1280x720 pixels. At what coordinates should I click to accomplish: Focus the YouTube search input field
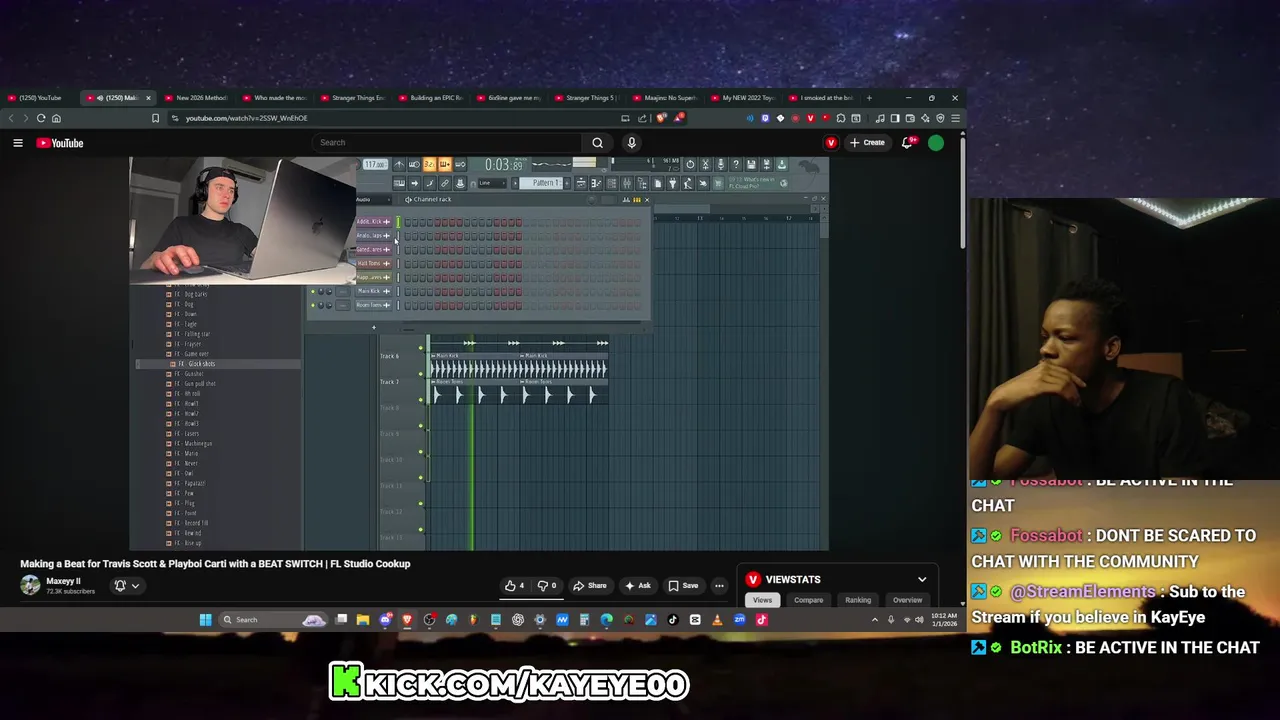[447, 143]
